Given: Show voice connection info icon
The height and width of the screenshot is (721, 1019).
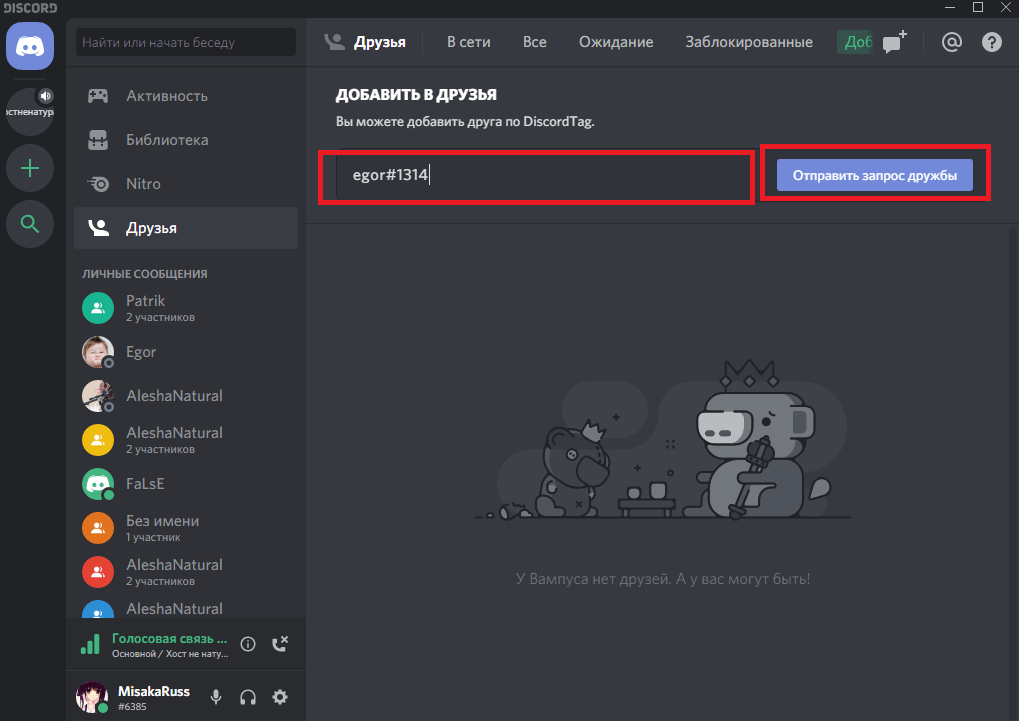Looking at the screenshot, I should [249, 644].
